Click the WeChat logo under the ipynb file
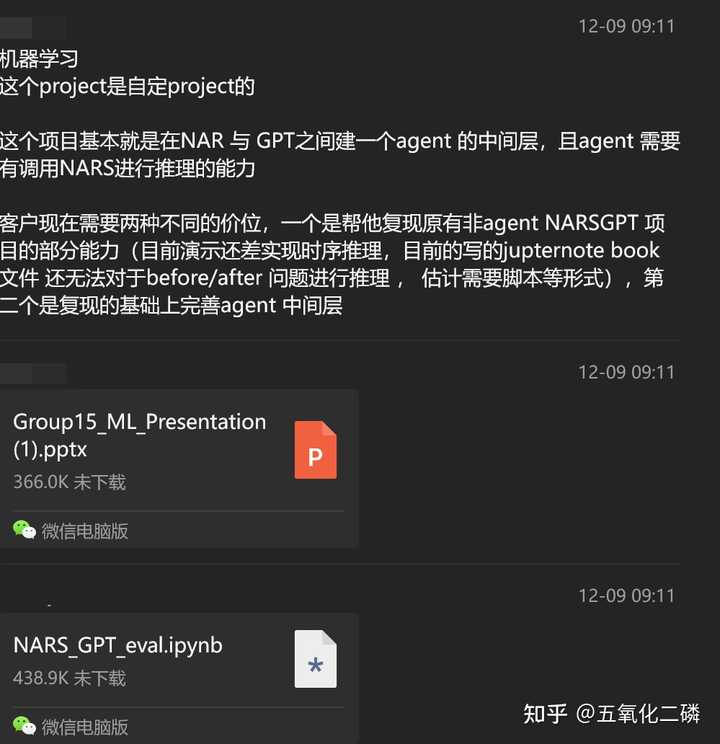 pyautogui.click(x=24, y=725)
